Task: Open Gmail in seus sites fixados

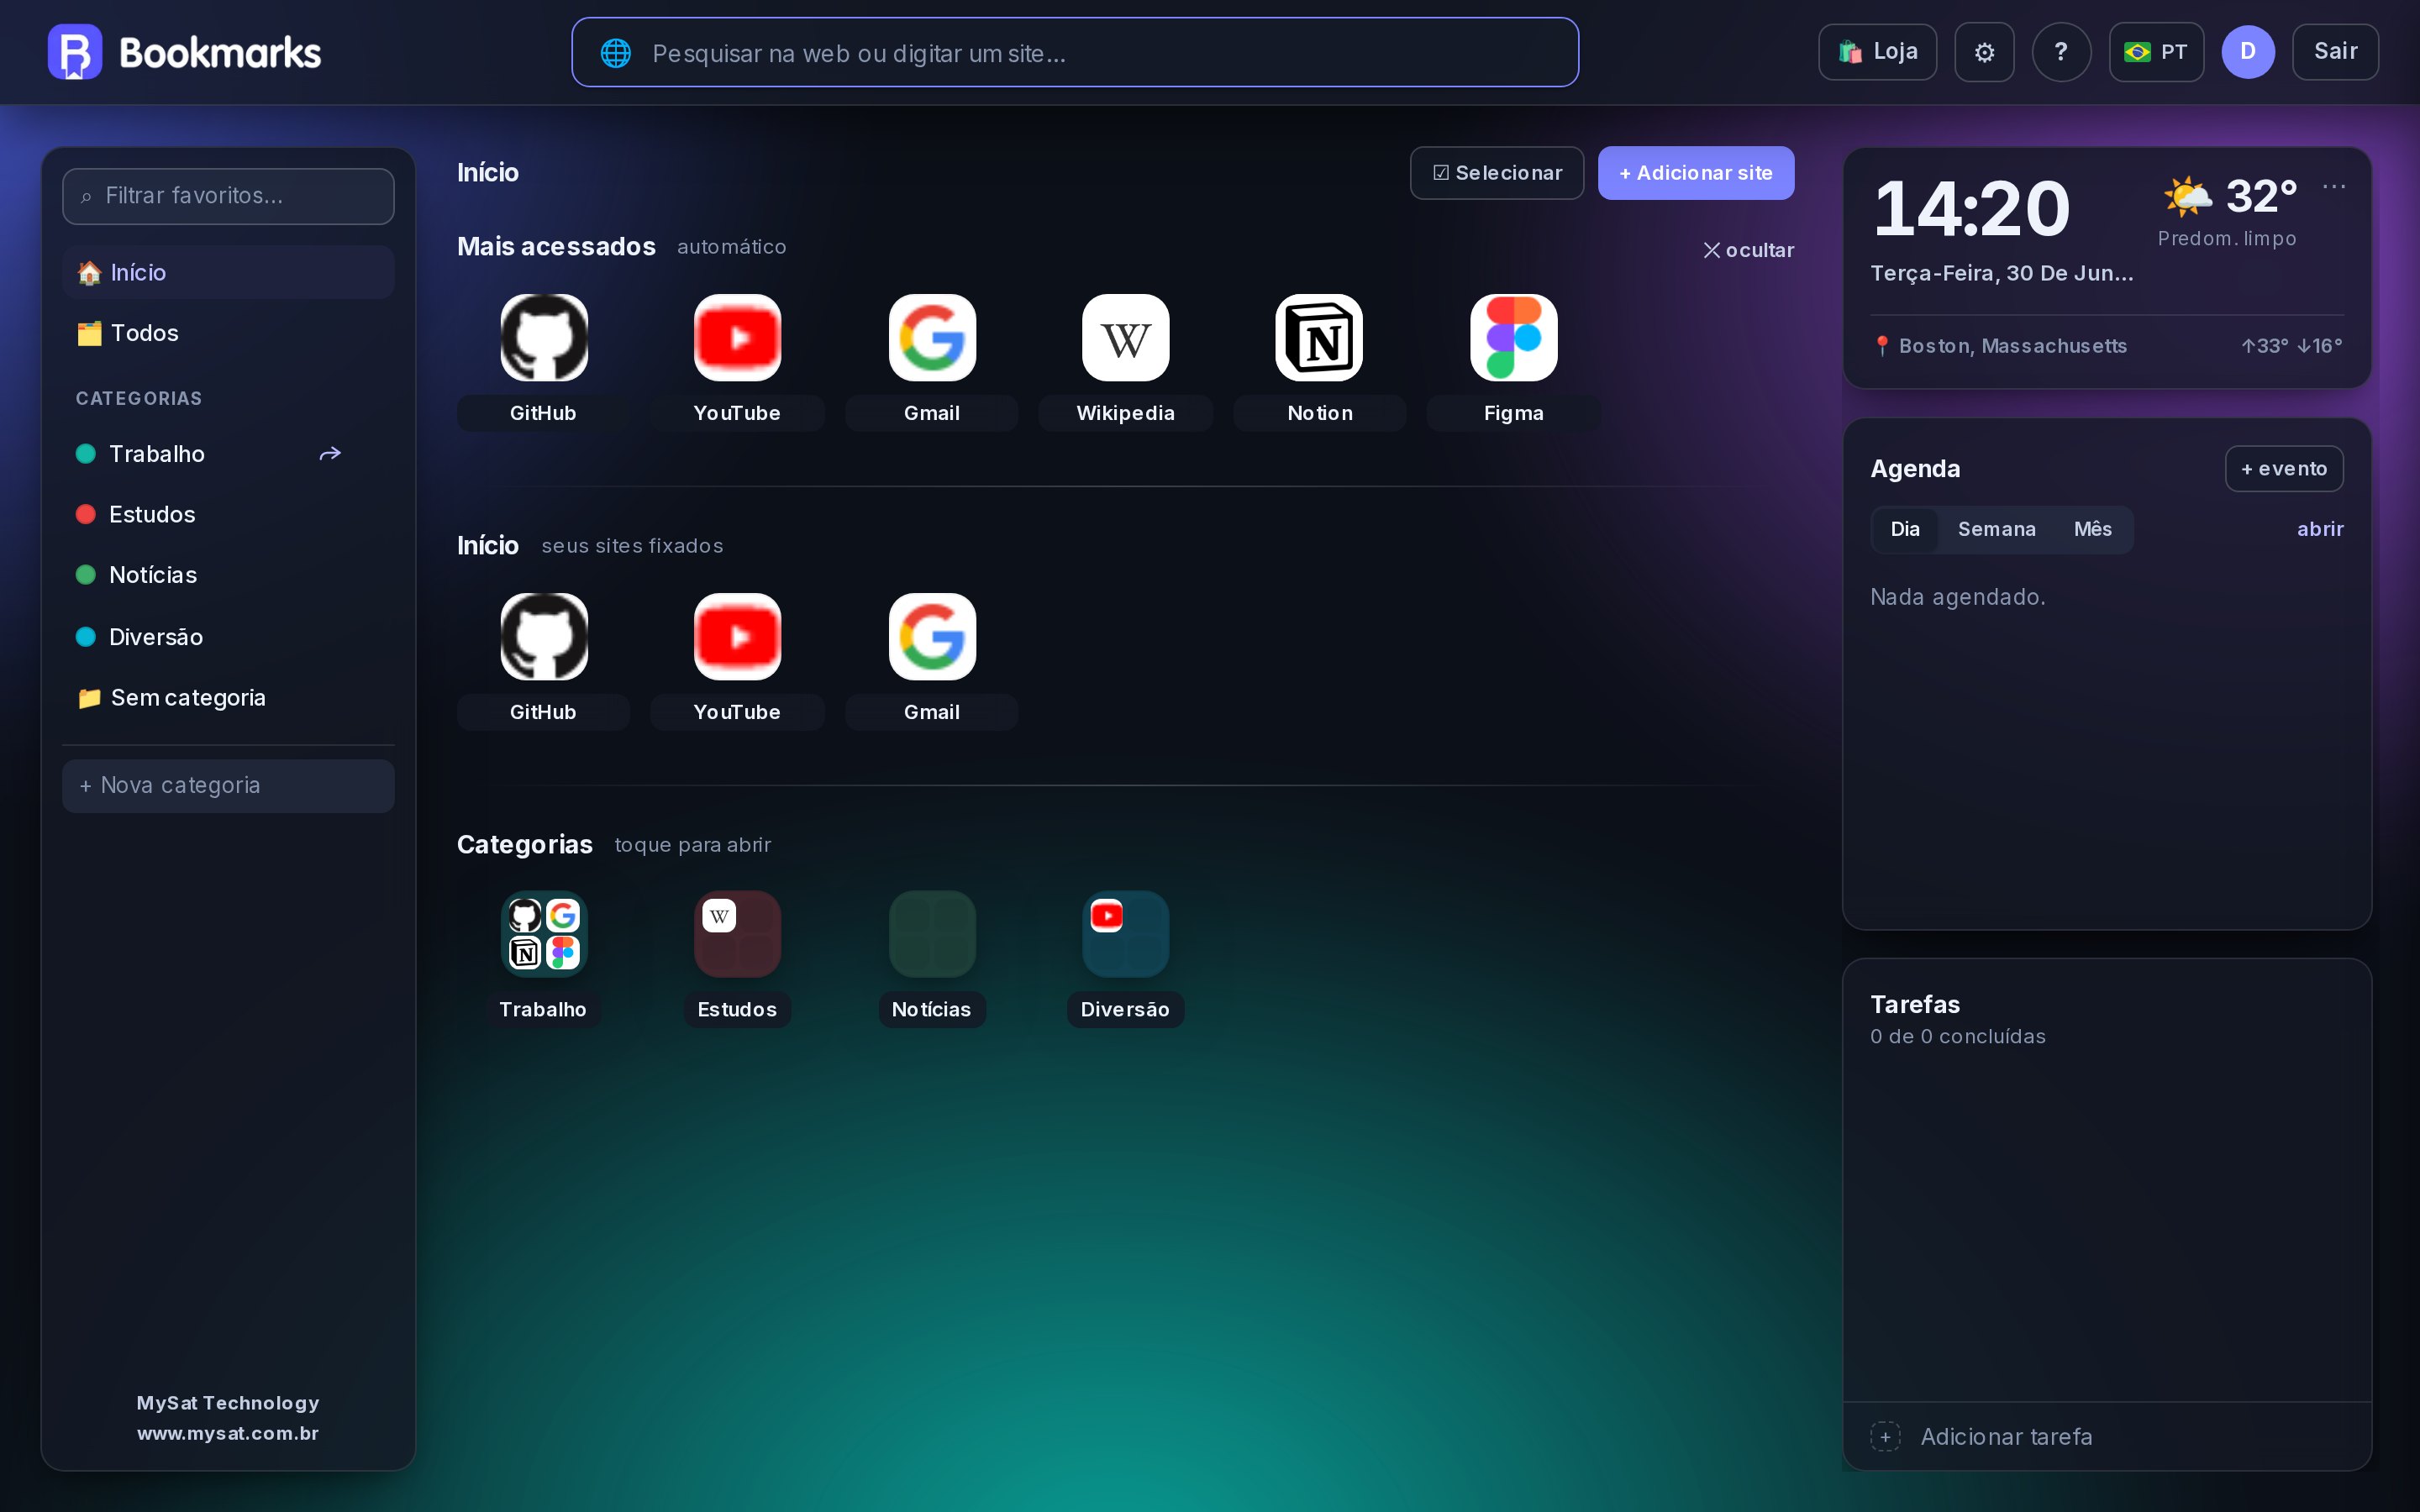Action: click(x=932, y=636)
